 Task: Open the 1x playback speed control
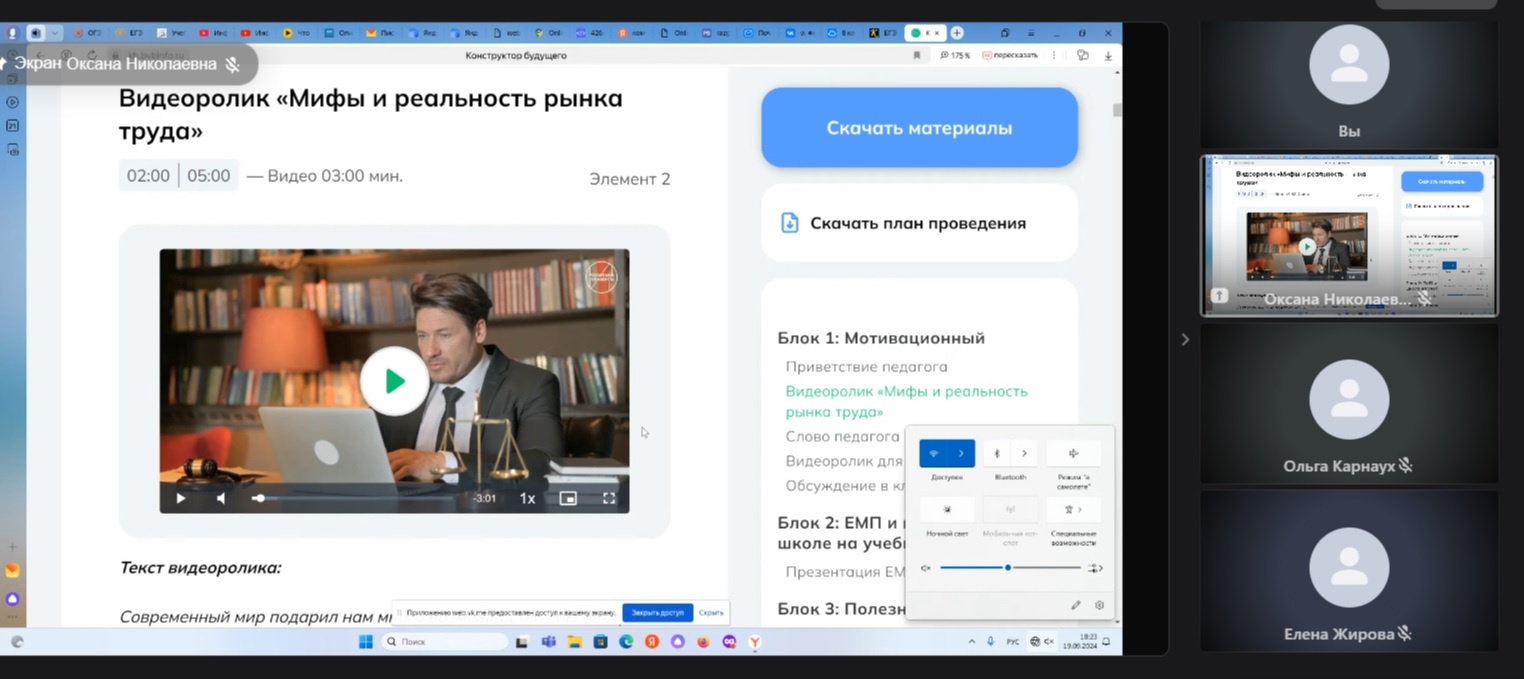[x=527, y=498]
